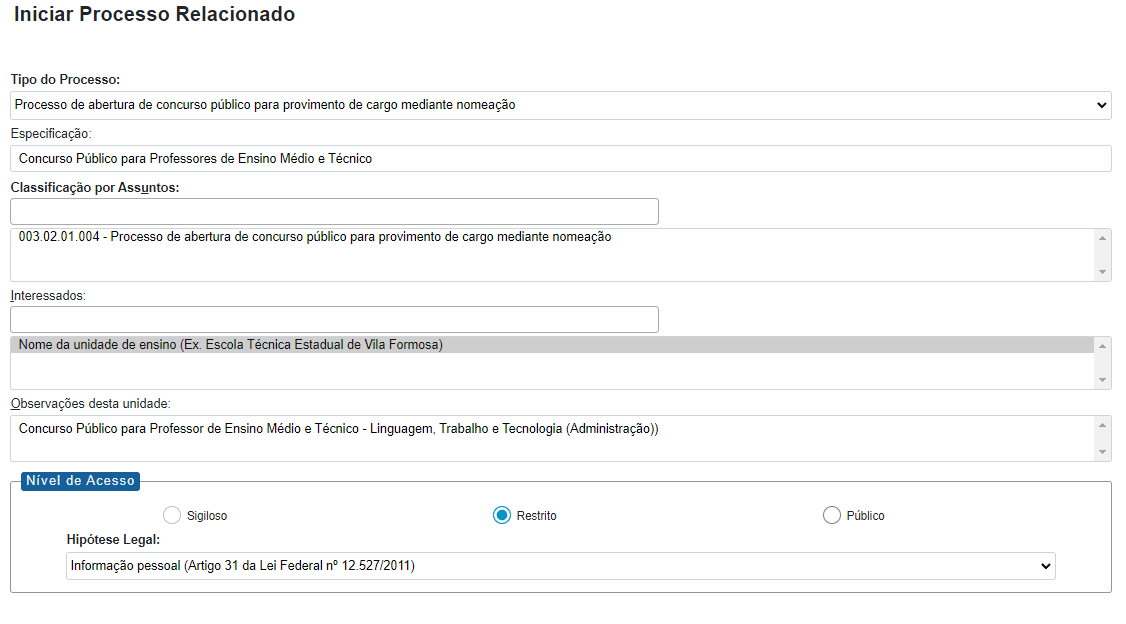Click the Interessados field label
This screenshot has width=1126, height=624.
click(48, 296)
